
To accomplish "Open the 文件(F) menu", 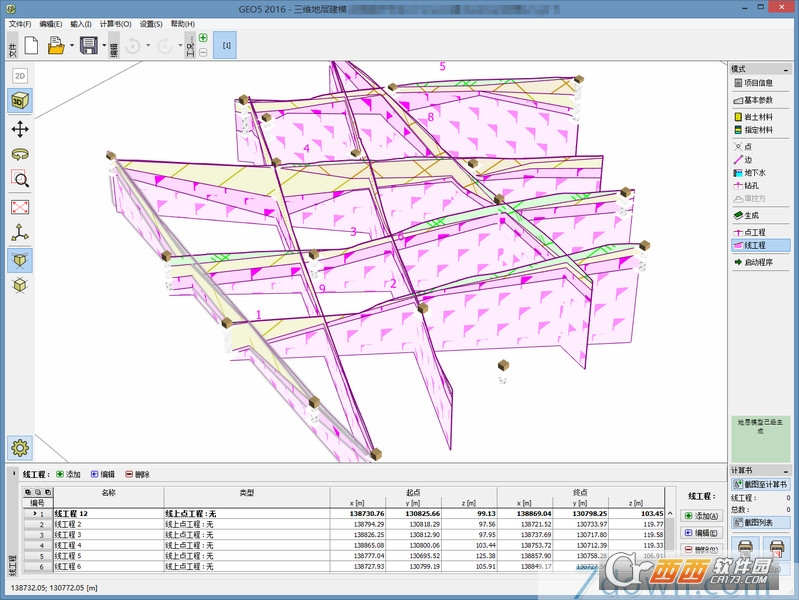I will [20, 24].
